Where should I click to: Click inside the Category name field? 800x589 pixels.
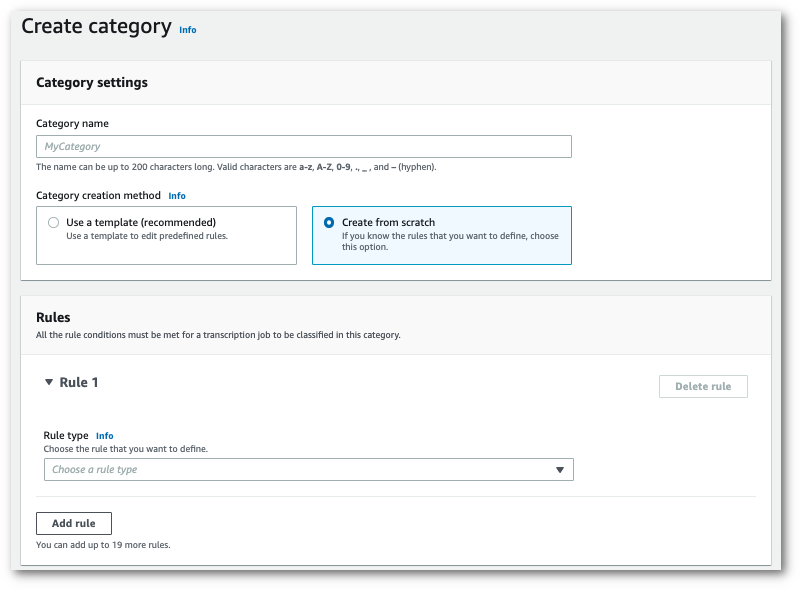click(x=307, y=146)
